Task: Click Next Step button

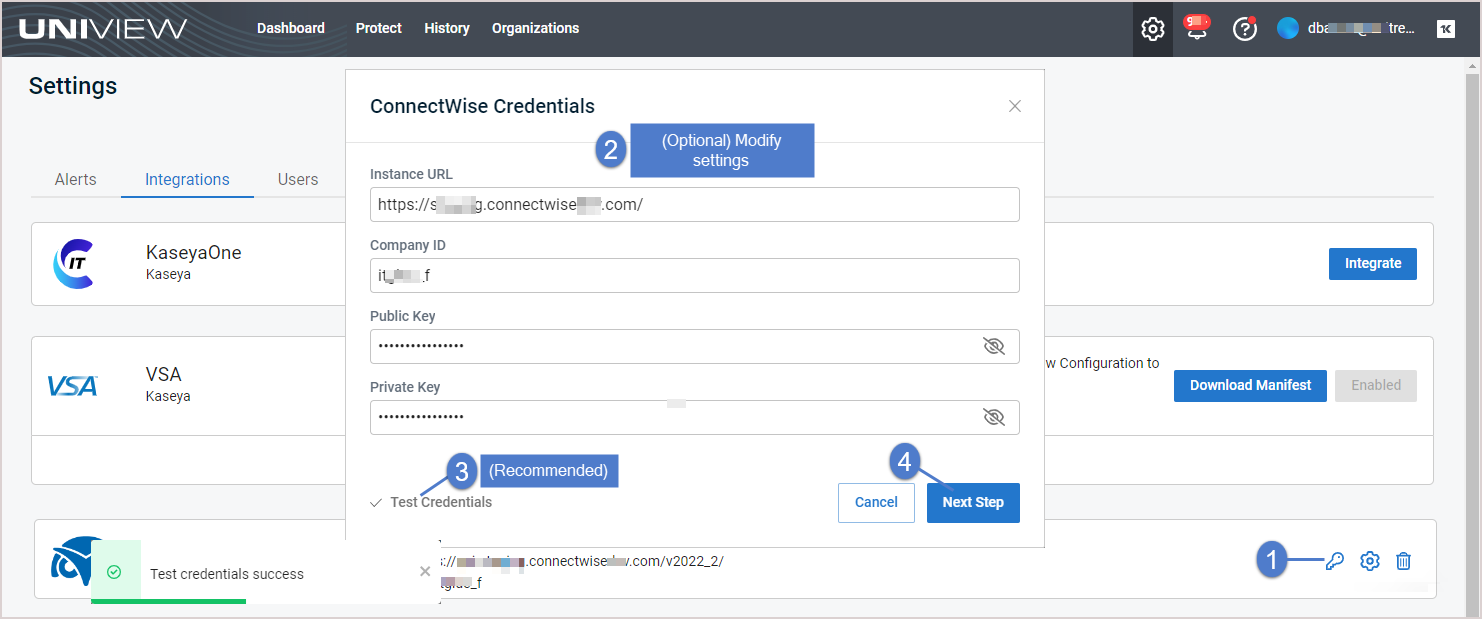Action: 973,502
